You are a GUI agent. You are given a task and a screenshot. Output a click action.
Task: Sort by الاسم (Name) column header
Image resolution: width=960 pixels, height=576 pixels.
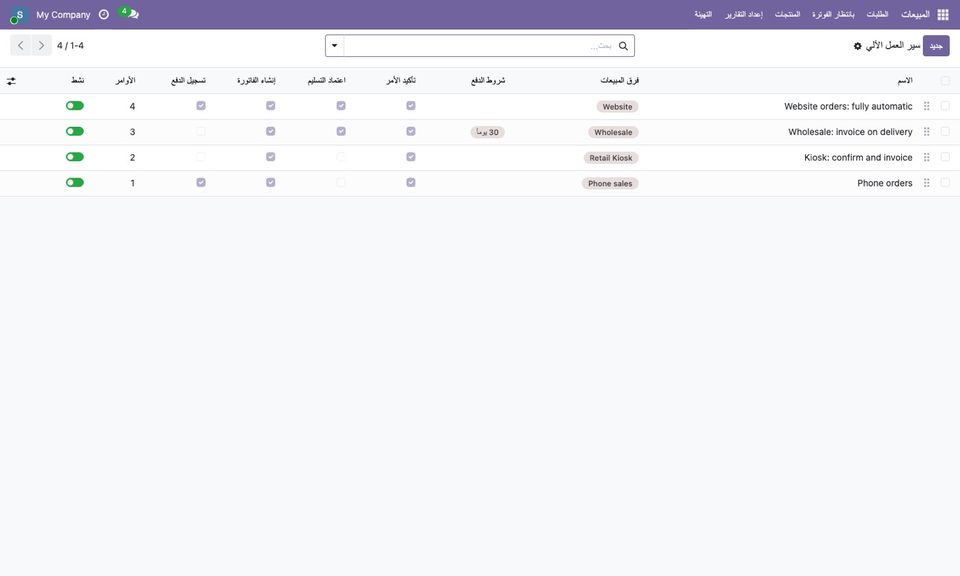pos(904,81)
